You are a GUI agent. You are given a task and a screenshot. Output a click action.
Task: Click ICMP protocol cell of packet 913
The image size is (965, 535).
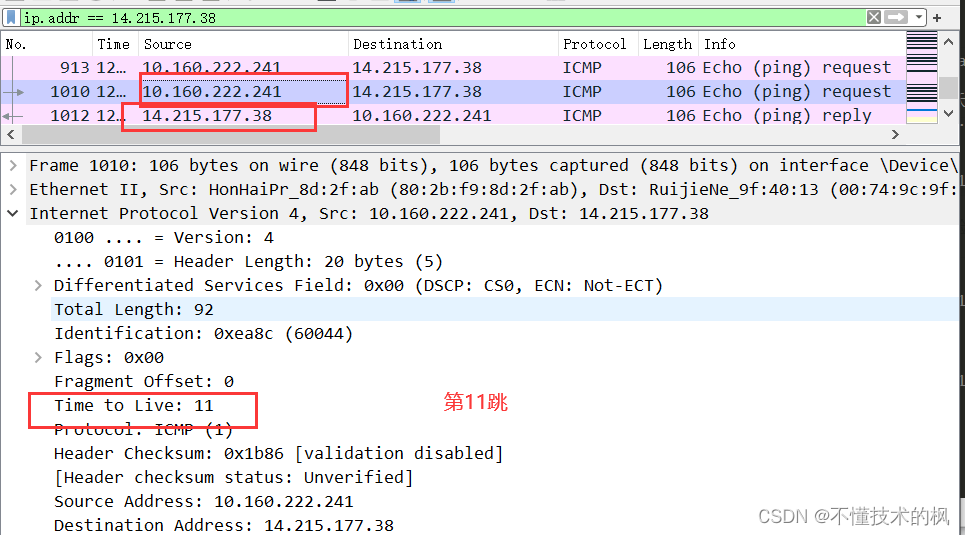582,68
